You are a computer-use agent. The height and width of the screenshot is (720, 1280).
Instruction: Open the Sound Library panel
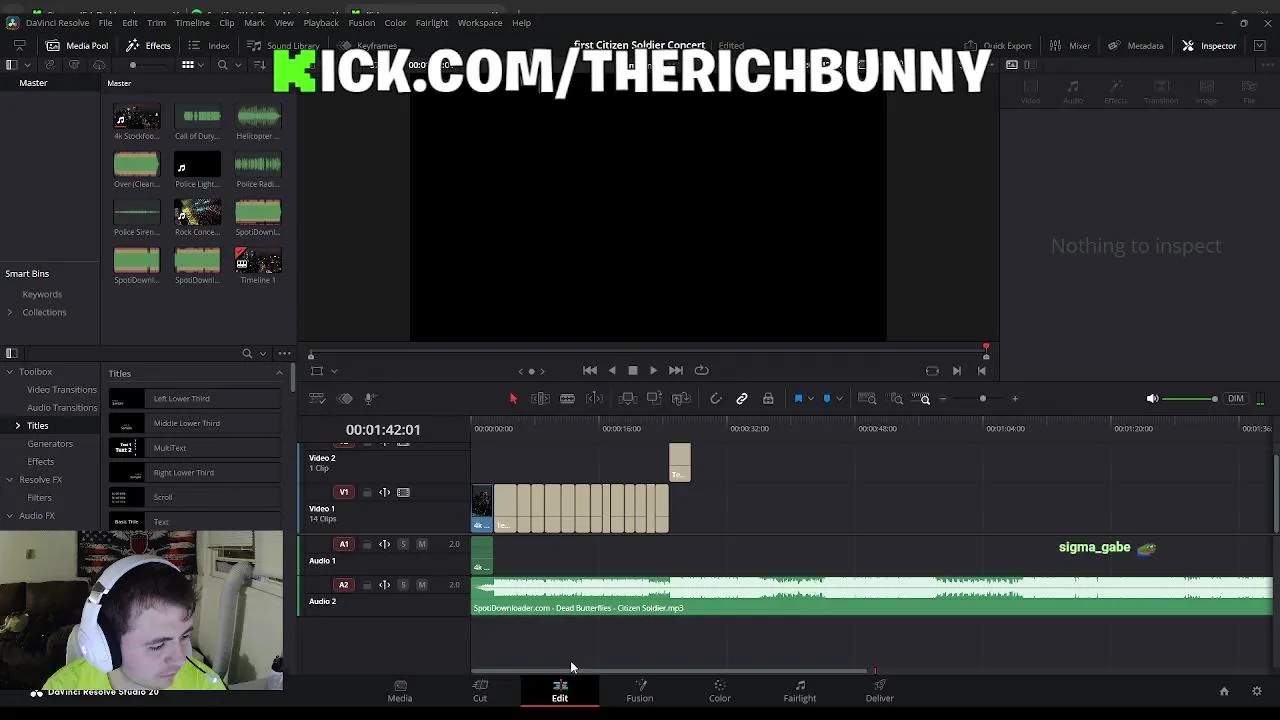pos(283,46)
